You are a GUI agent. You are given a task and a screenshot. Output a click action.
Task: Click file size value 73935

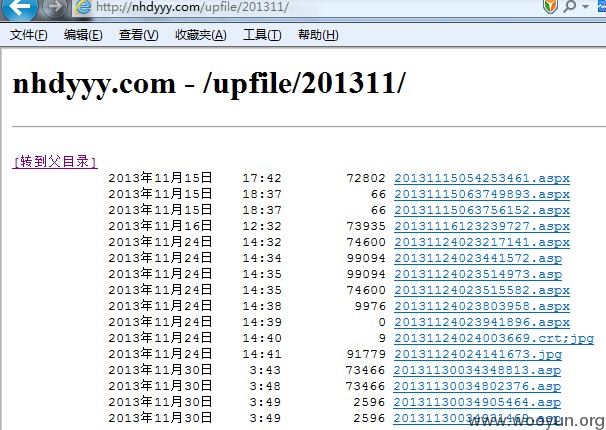pyautogui.click(x=366, y=226)
